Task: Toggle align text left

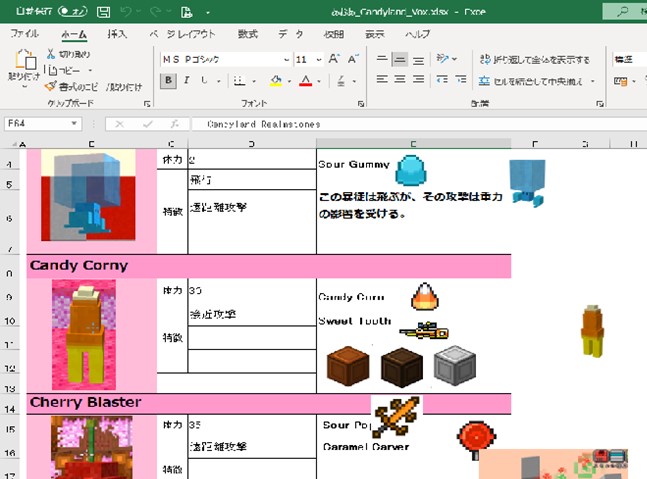Action: pos(382,79)
